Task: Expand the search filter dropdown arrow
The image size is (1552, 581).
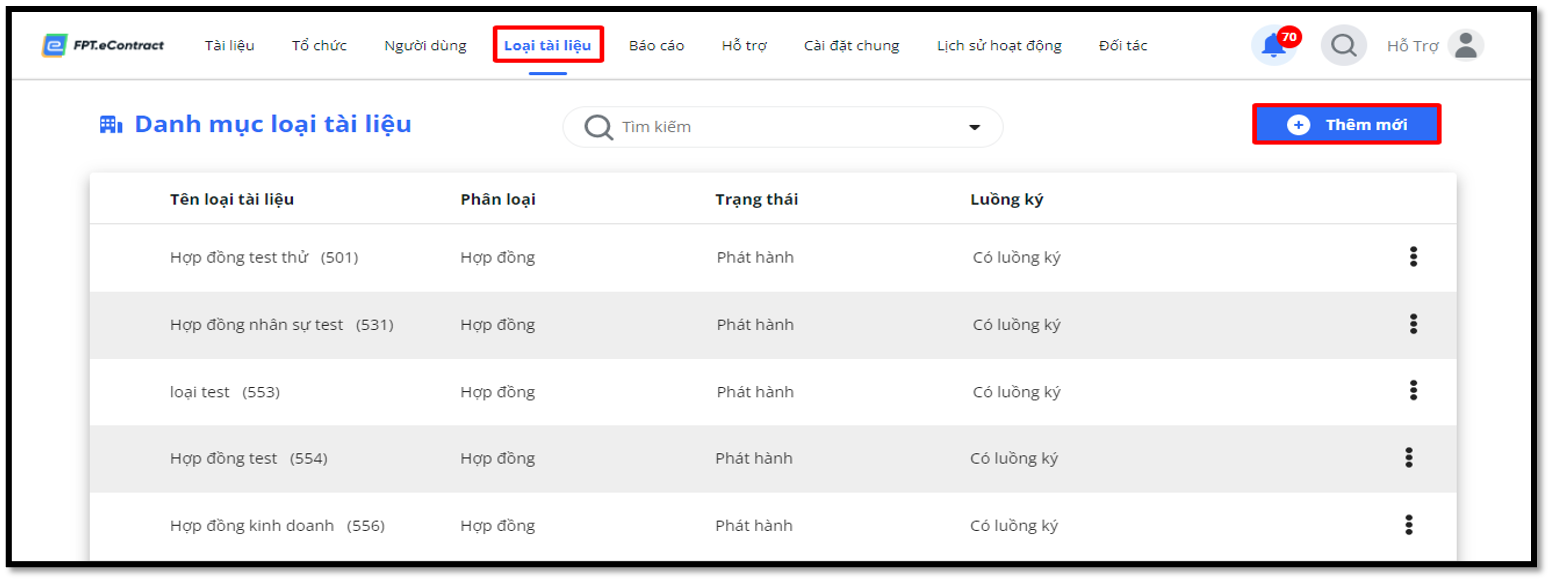Action: click(x=974, y=128)
